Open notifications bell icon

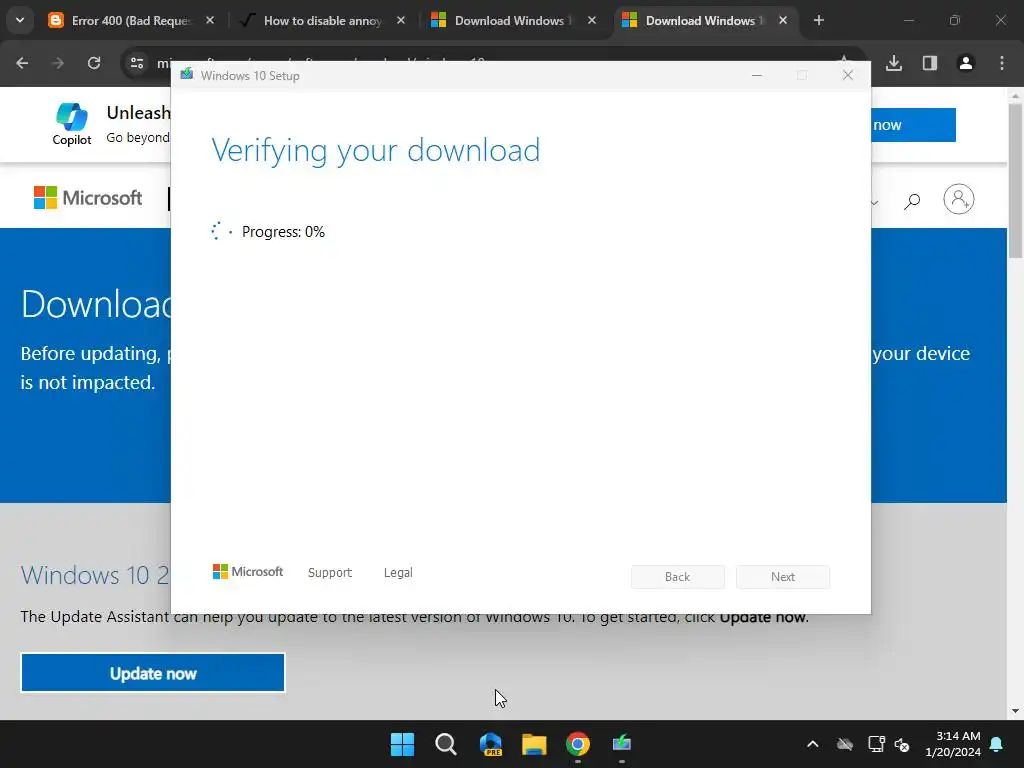click(997, 744)
